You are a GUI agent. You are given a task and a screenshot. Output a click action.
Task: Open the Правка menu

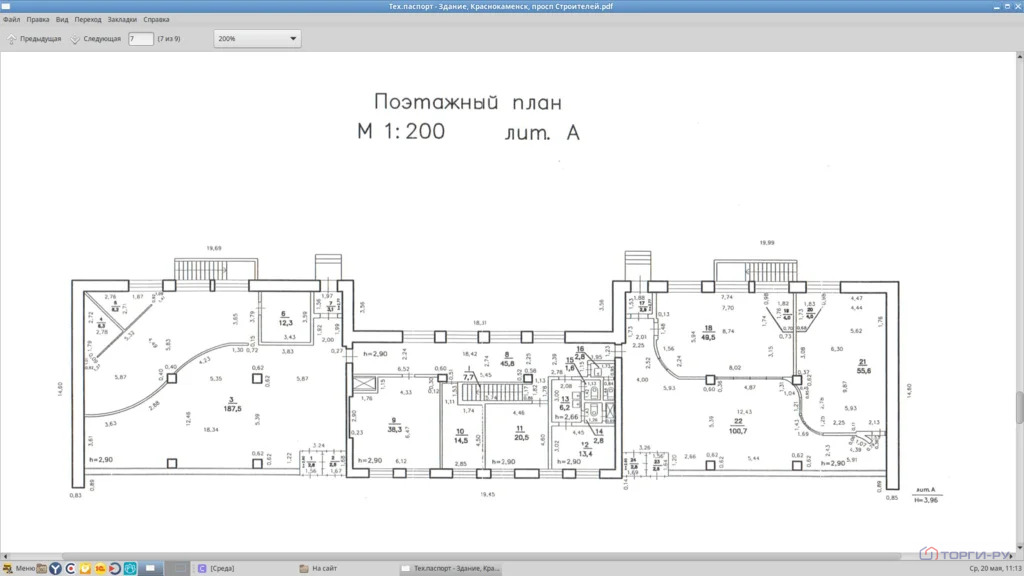[x=38, y=20]
